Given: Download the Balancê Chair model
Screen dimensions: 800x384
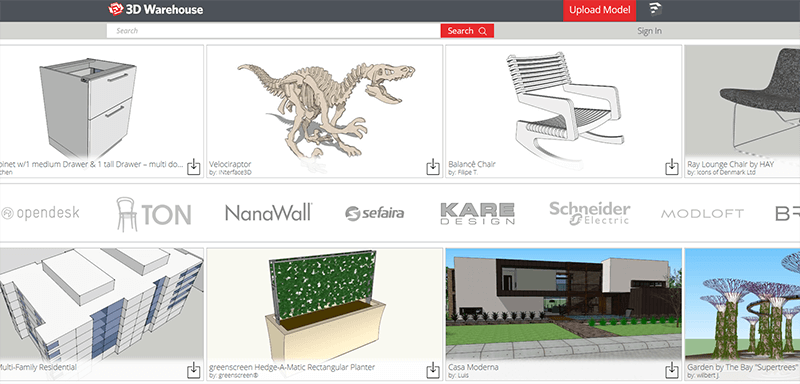Looking at the screenshot, I should (671, 167).
